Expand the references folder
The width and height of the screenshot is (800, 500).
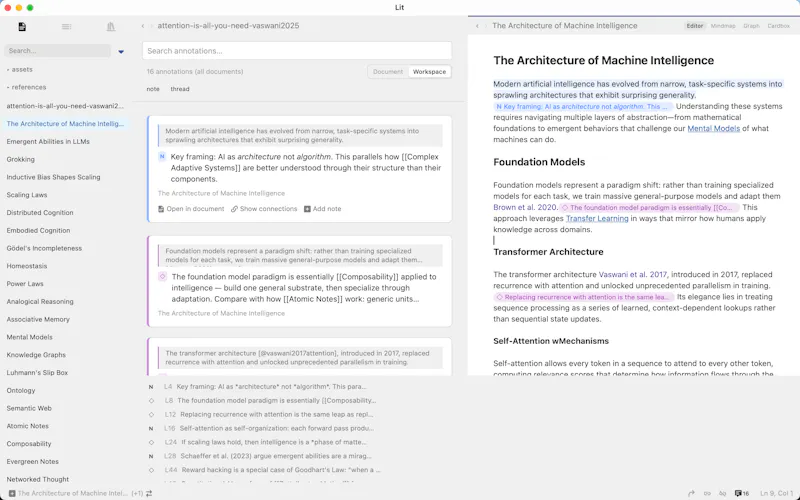coord(27,87)
